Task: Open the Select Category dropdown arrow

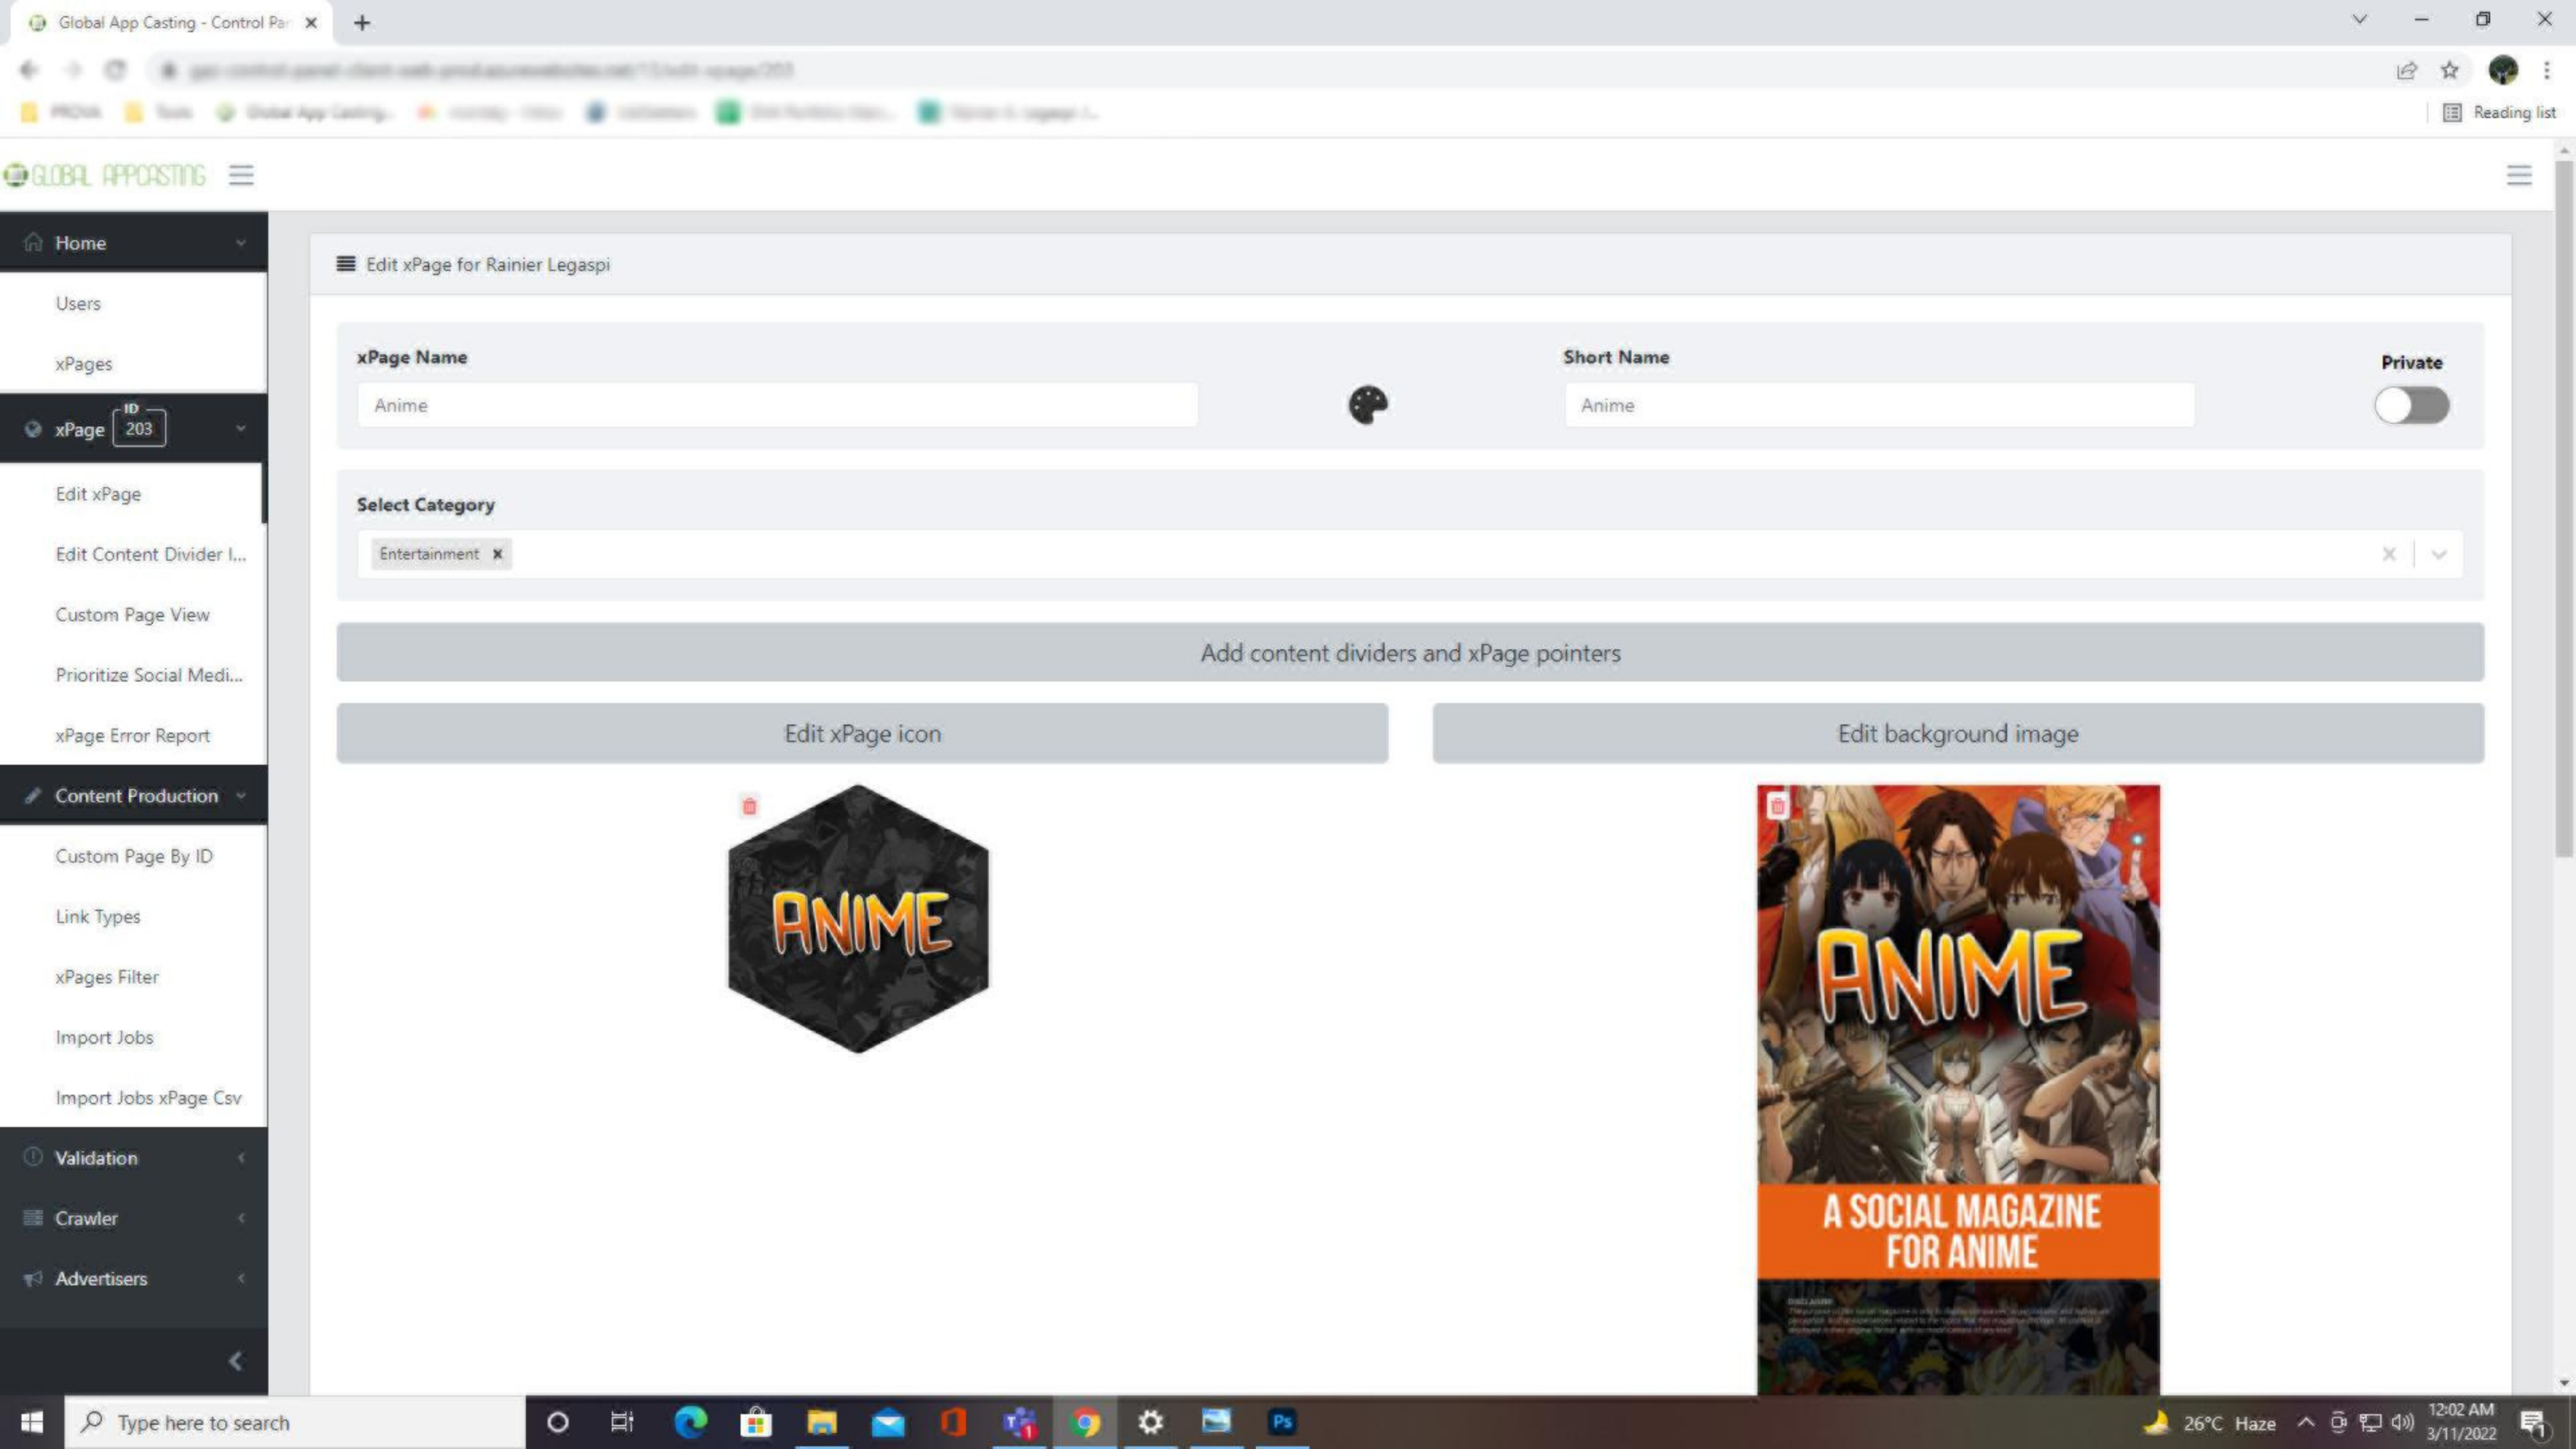Action: [2439, 554]
